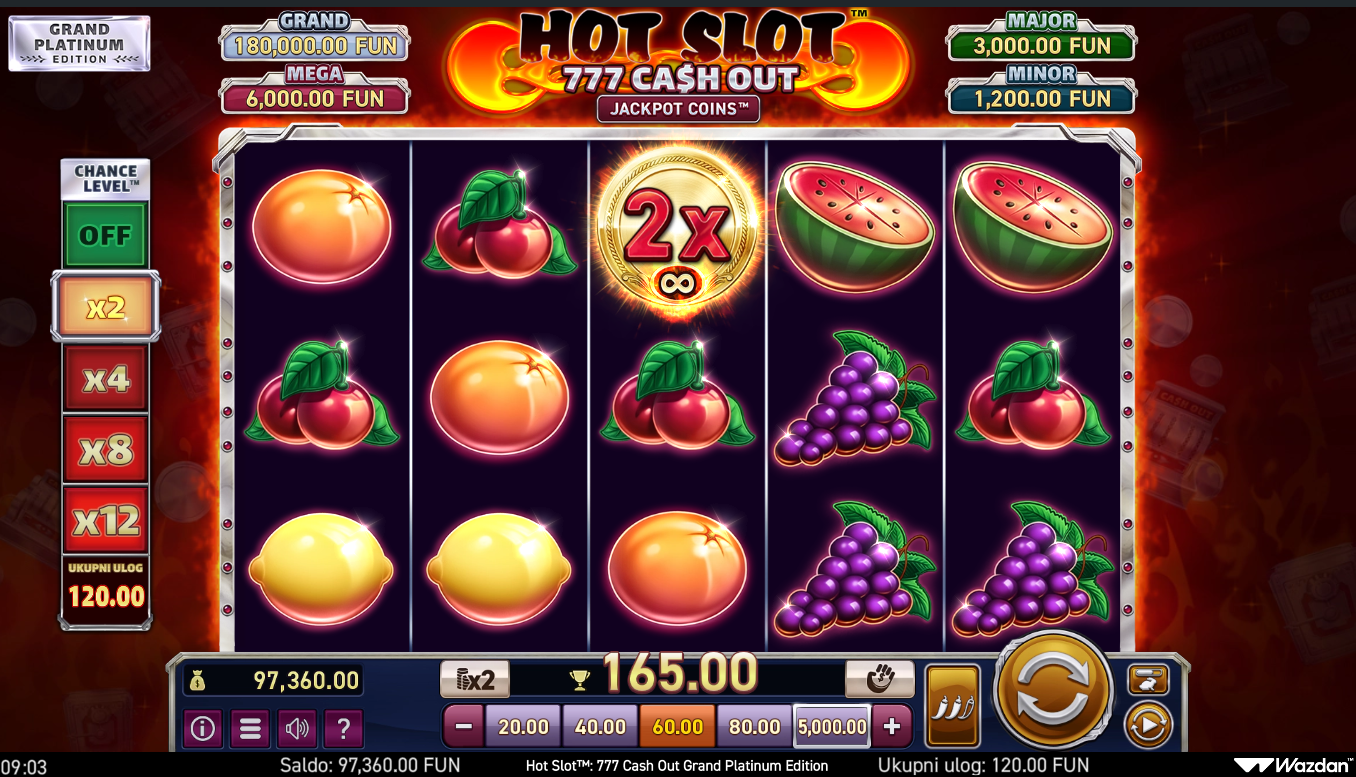Select the x4 Chance Level

[105, 379]
